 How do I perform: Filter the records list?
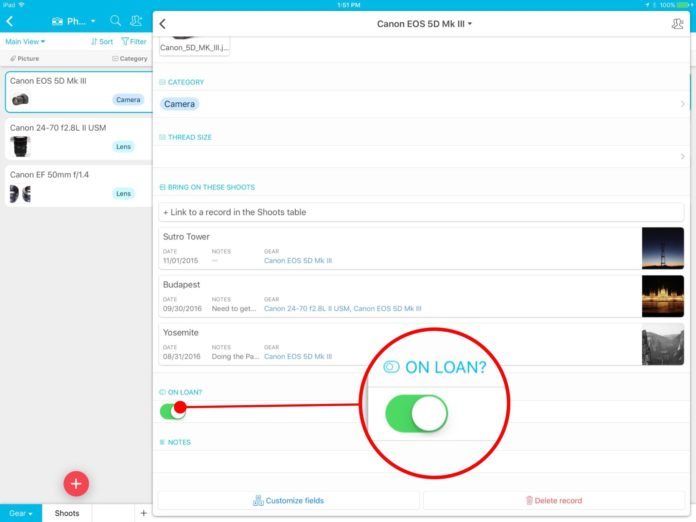(134, 41)
